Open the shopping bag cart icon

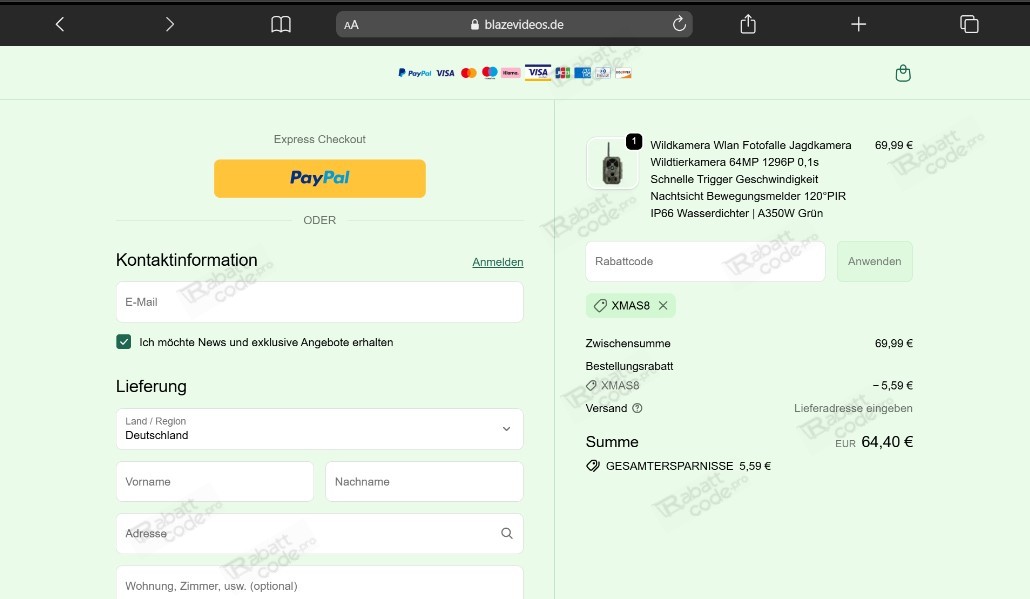903,73
